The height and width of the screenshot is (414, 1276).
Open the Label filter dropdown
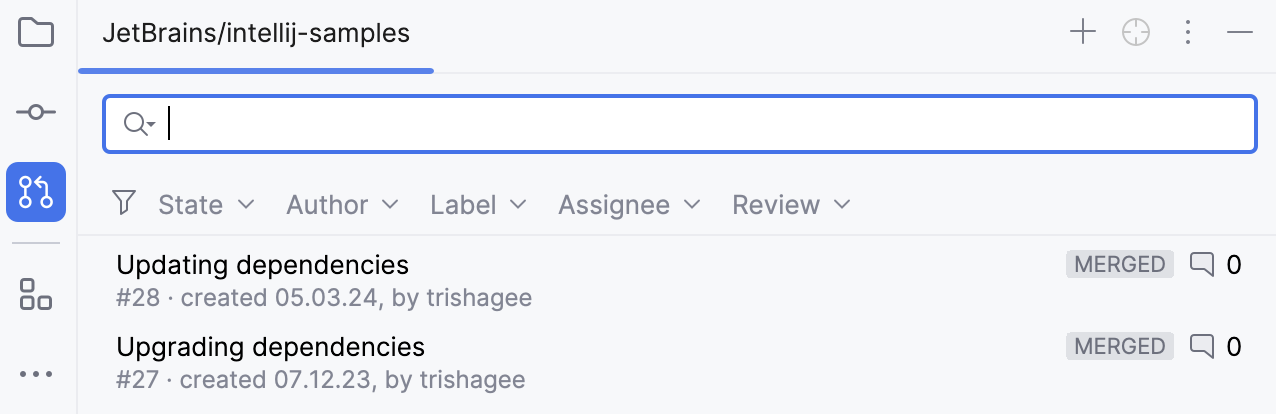pyautogui.click(x=478, y=205)
